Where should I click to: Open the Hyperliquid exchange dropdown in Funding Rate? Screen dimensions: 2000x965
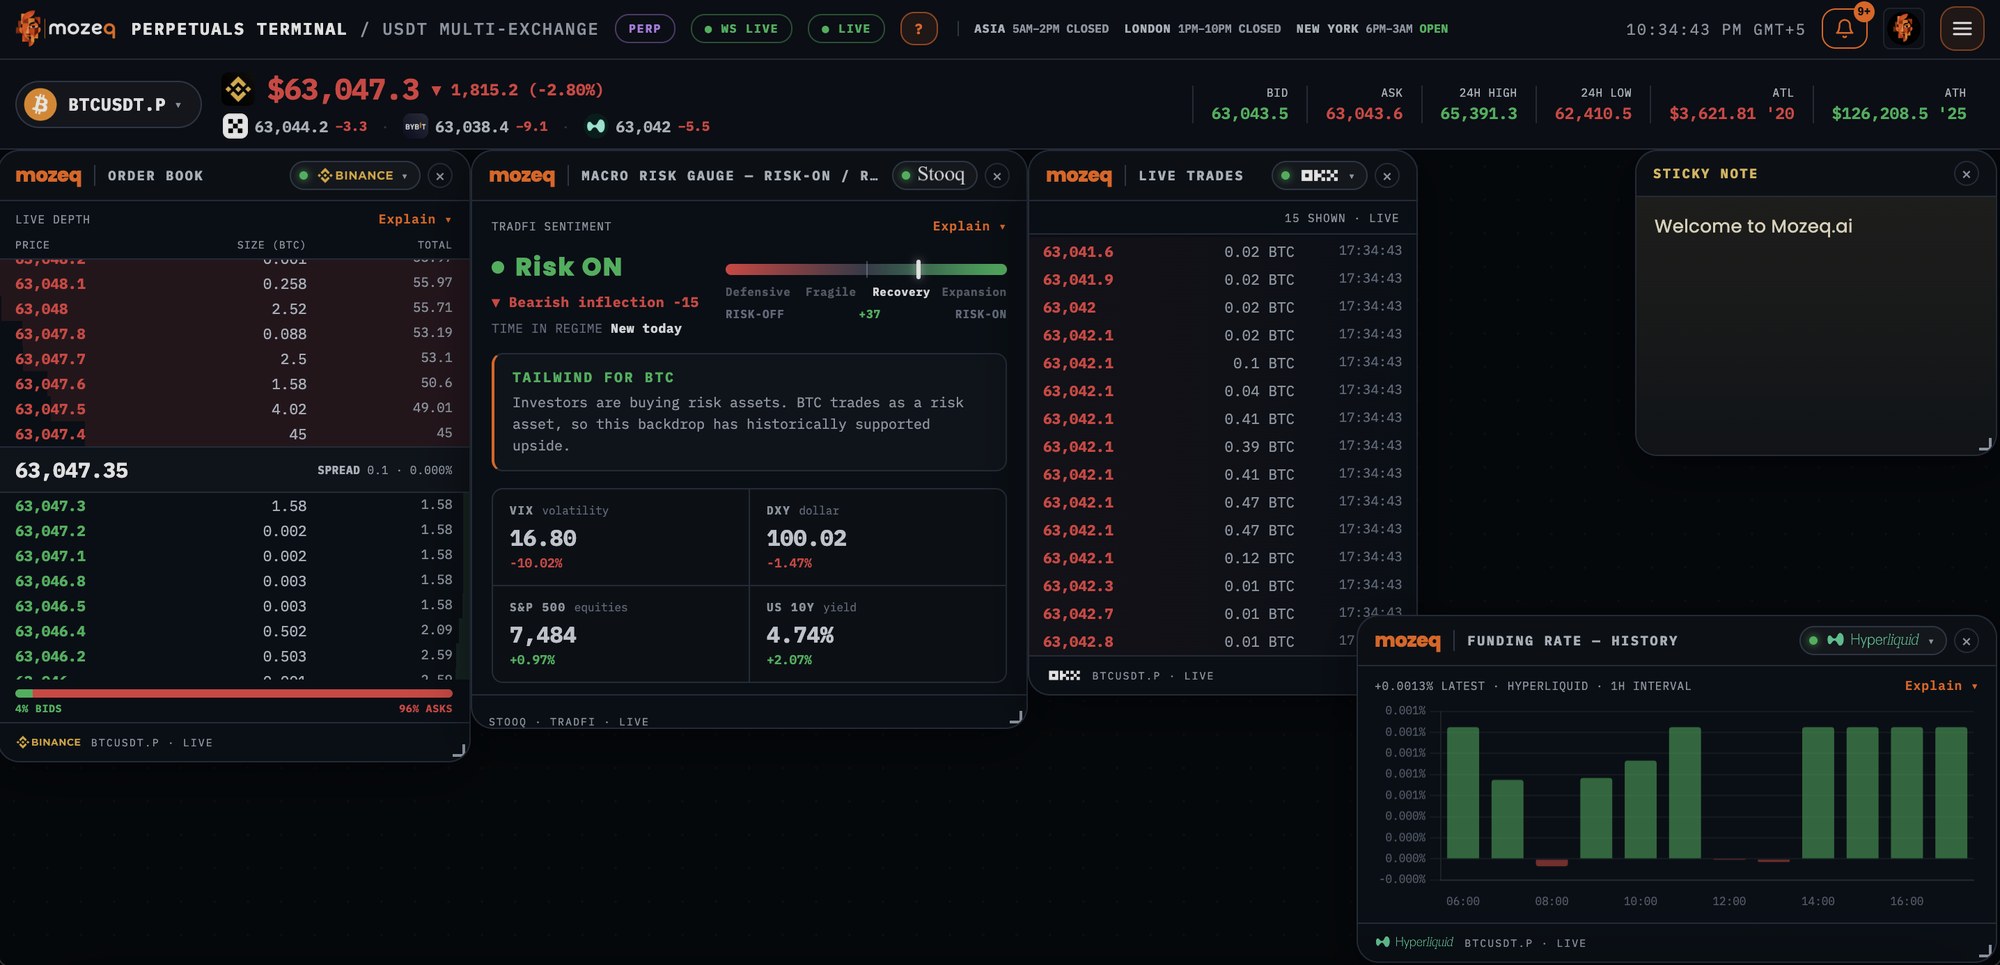click(x=1873, y=640)
